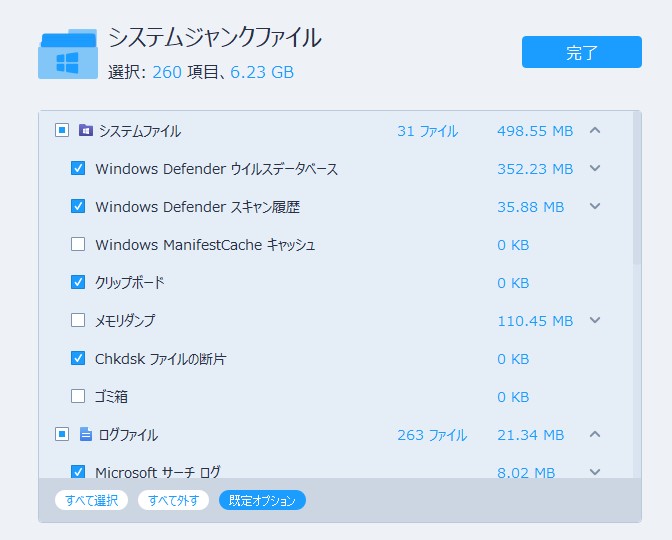
Task: Click the クリップボード label
Action: 130,282
